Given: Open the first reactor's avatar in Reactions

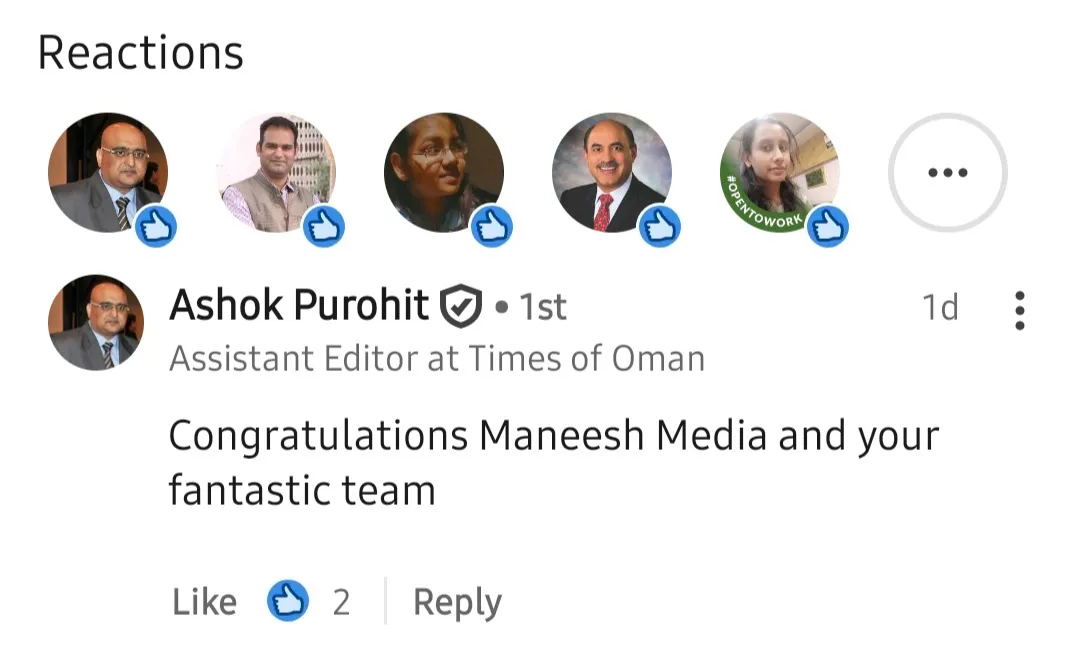Looking at the screenshot, I should [105, 170].
